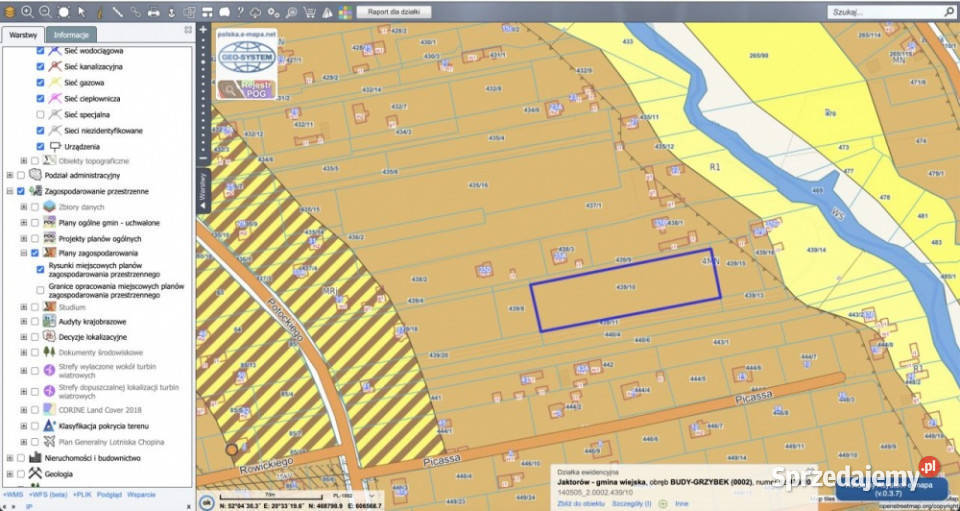
Task: Click the panel expand icon beside Informacje
Action: point(188,29)
